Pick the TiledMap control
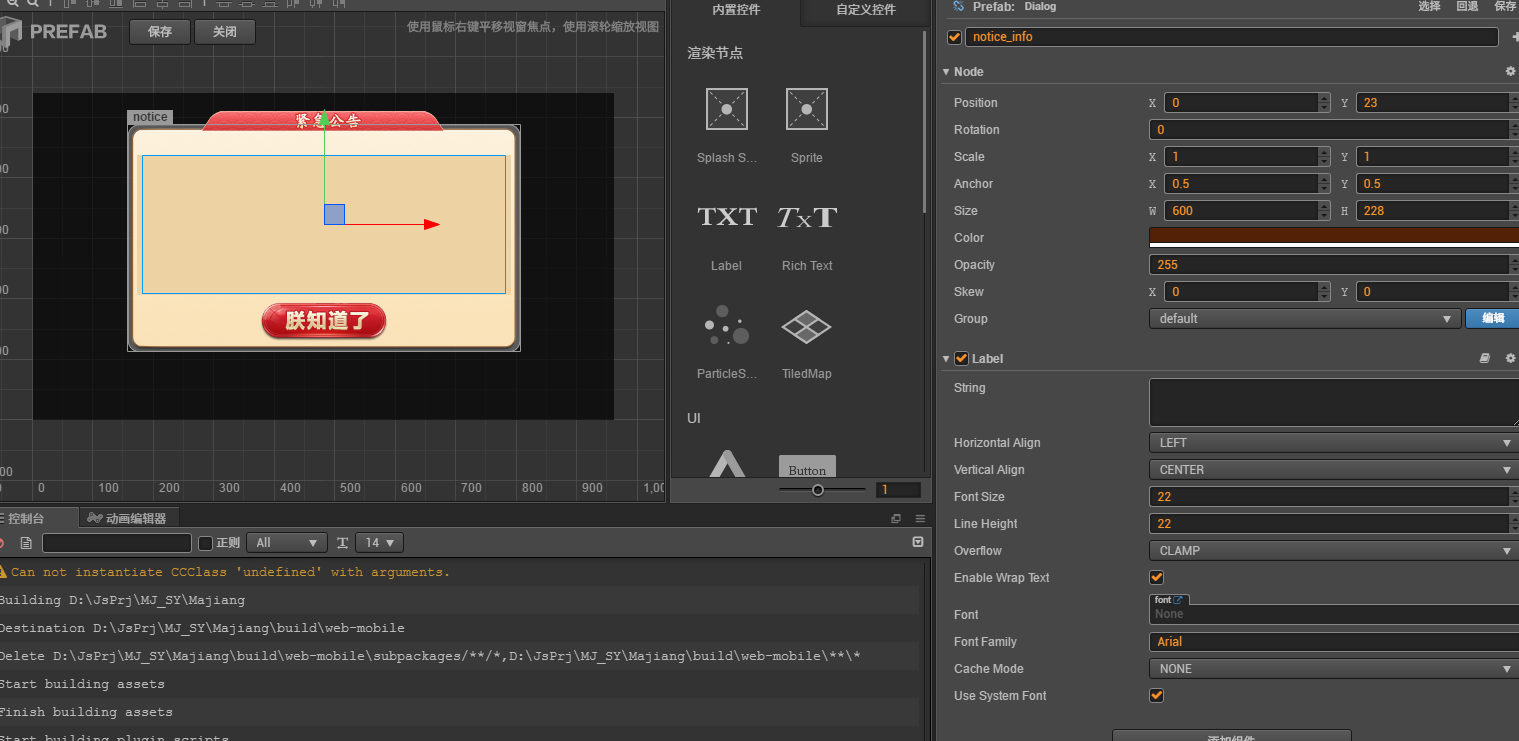1519x741 pixels. pos(806,326)
